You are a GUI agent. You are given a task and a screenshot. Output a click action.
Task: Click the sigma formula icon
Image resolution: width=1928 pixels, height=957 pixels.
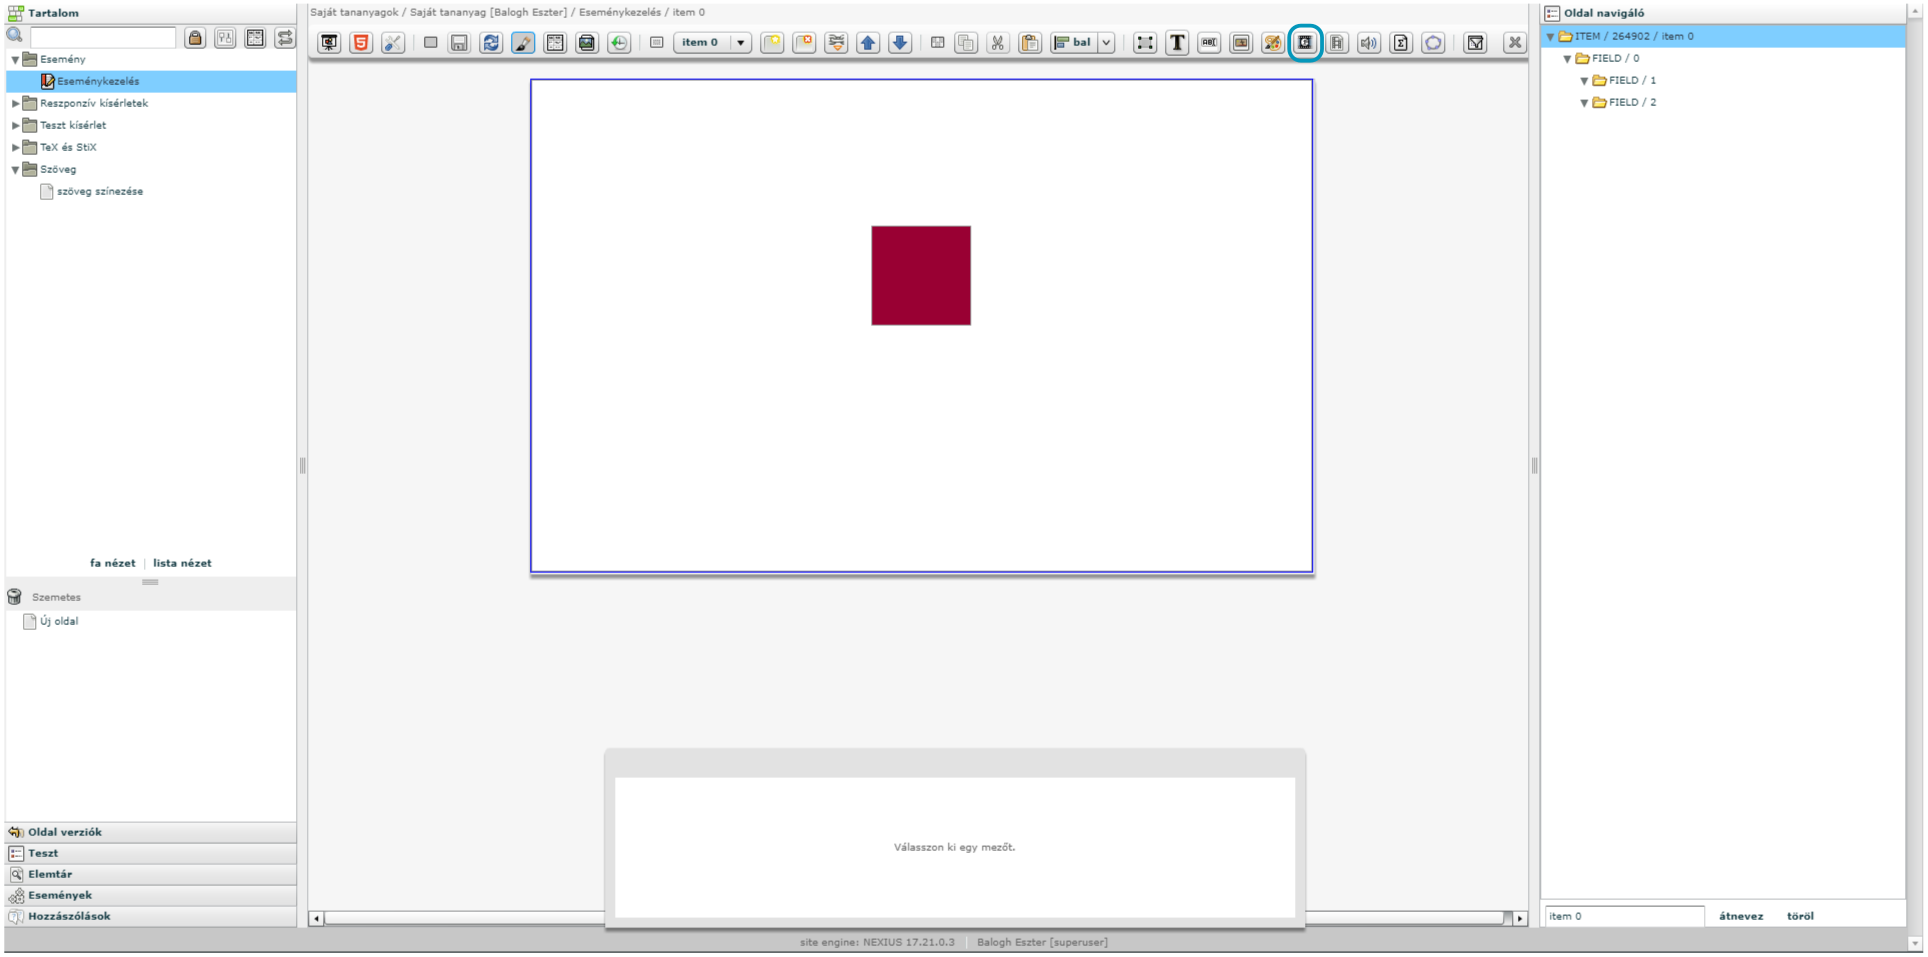tap(1400, 43)
